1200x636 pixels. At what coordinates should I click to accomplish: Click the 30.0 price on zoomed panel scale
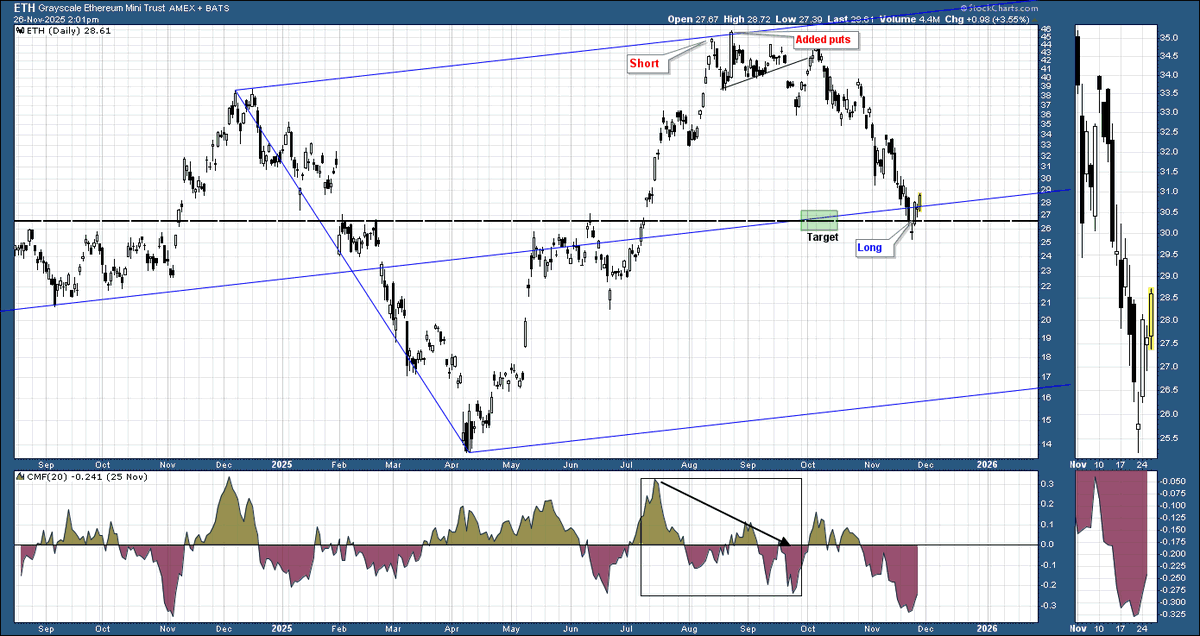(x=1171, y=233)
